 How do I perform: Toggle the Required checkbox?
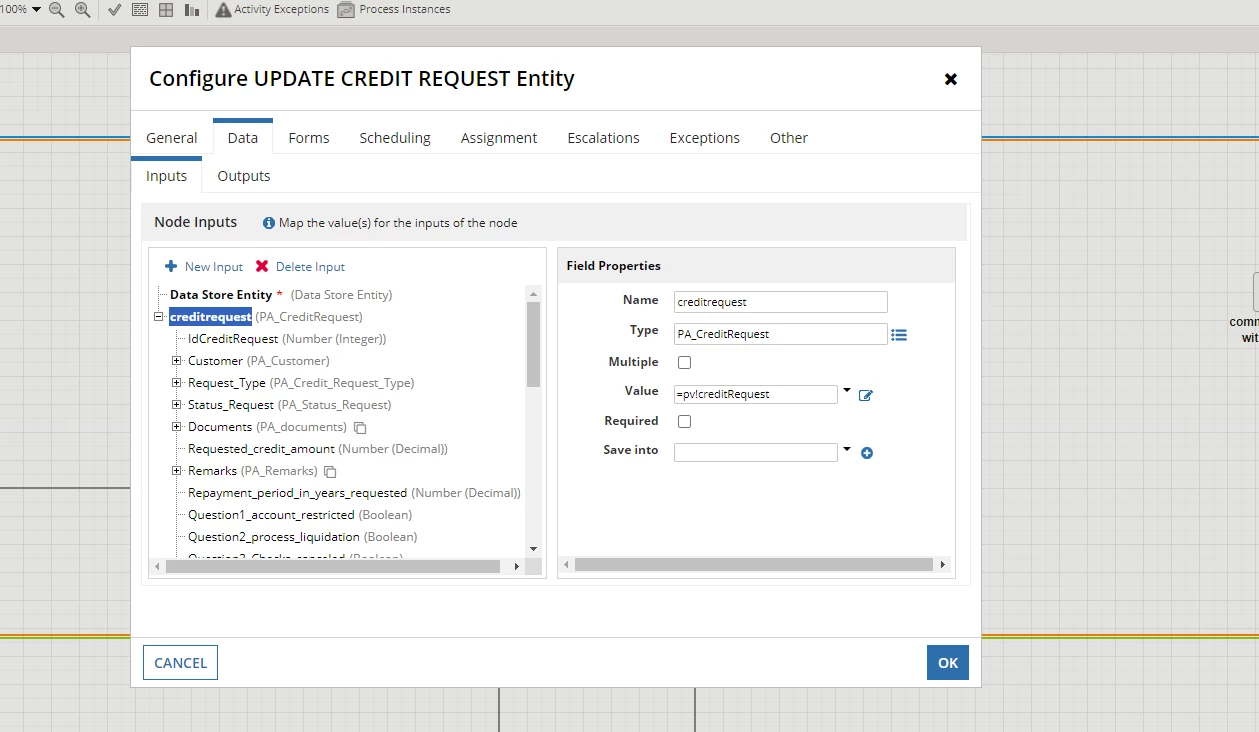pyautogui.click(x=685, y=422)
